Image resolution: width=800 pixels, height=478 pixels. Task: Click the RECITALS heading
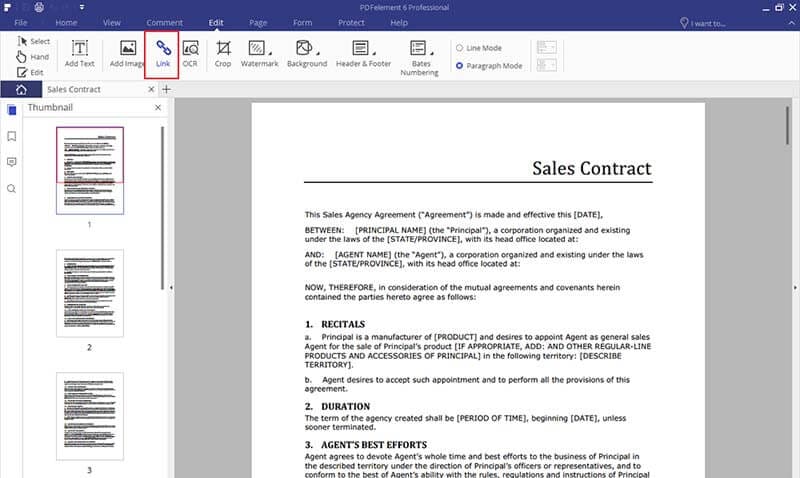coord(343,324)
